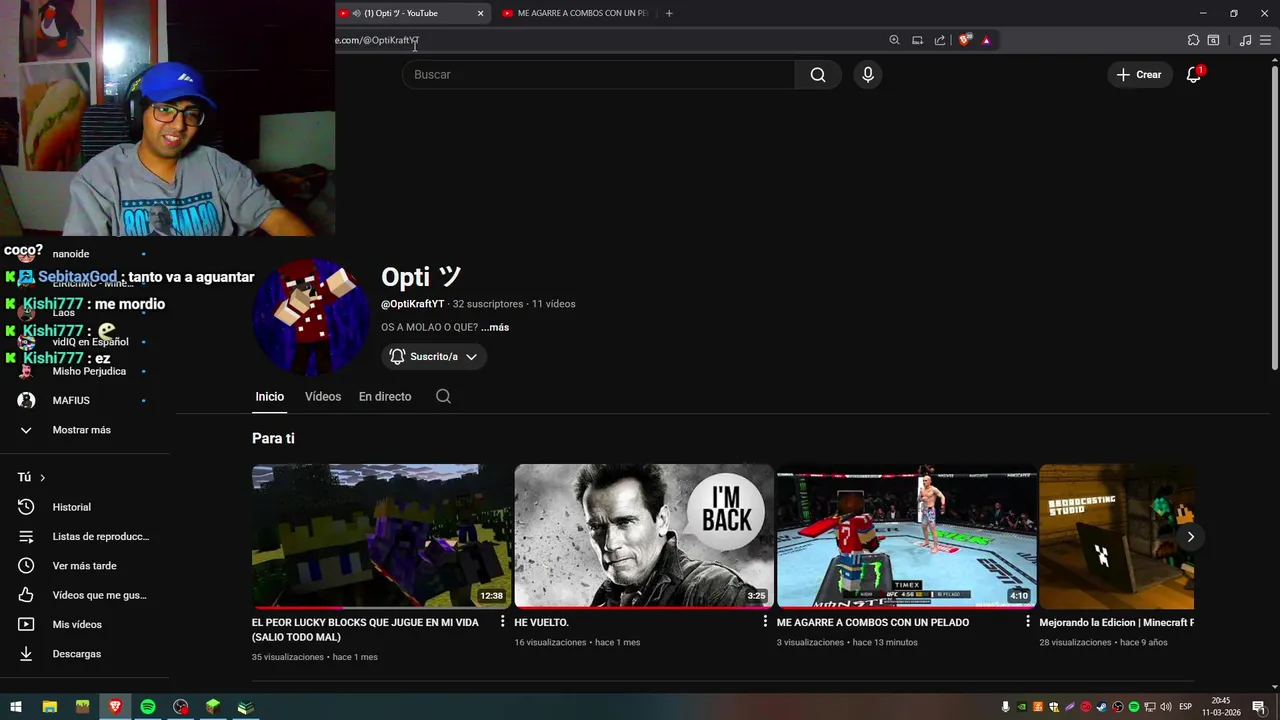Viewport: 1280px width, 720px height.
Task: Click the share page icon in address bar
Action: (940, 40)
